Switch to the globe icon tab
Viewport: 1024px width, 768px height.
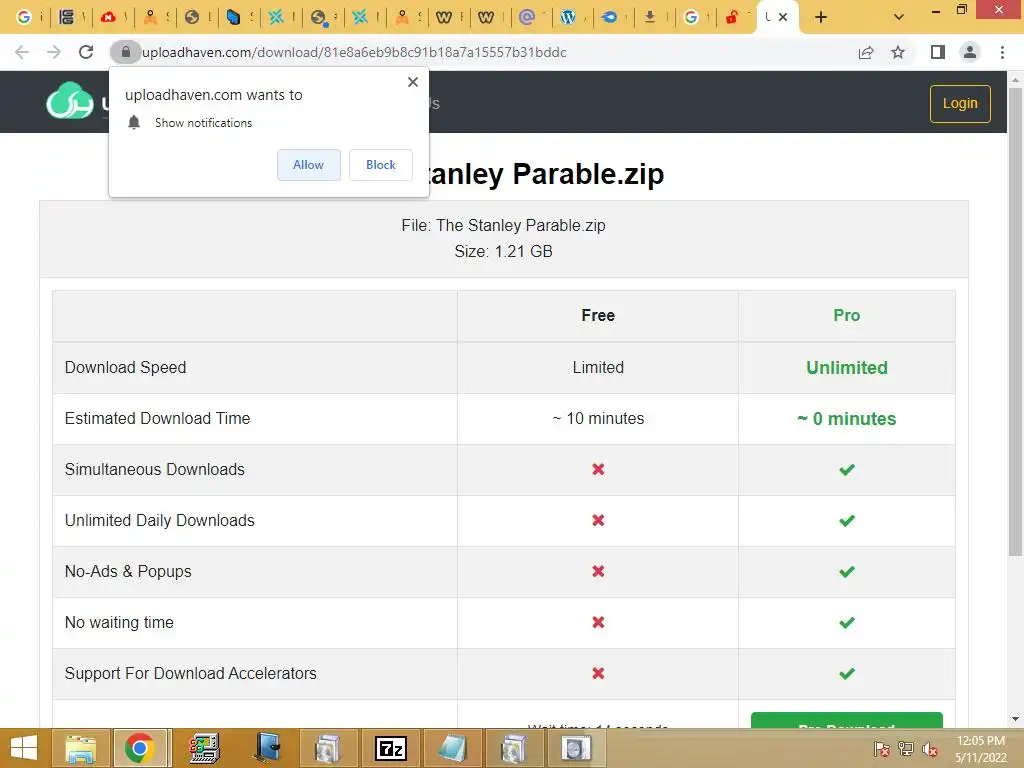coord(191,17)
